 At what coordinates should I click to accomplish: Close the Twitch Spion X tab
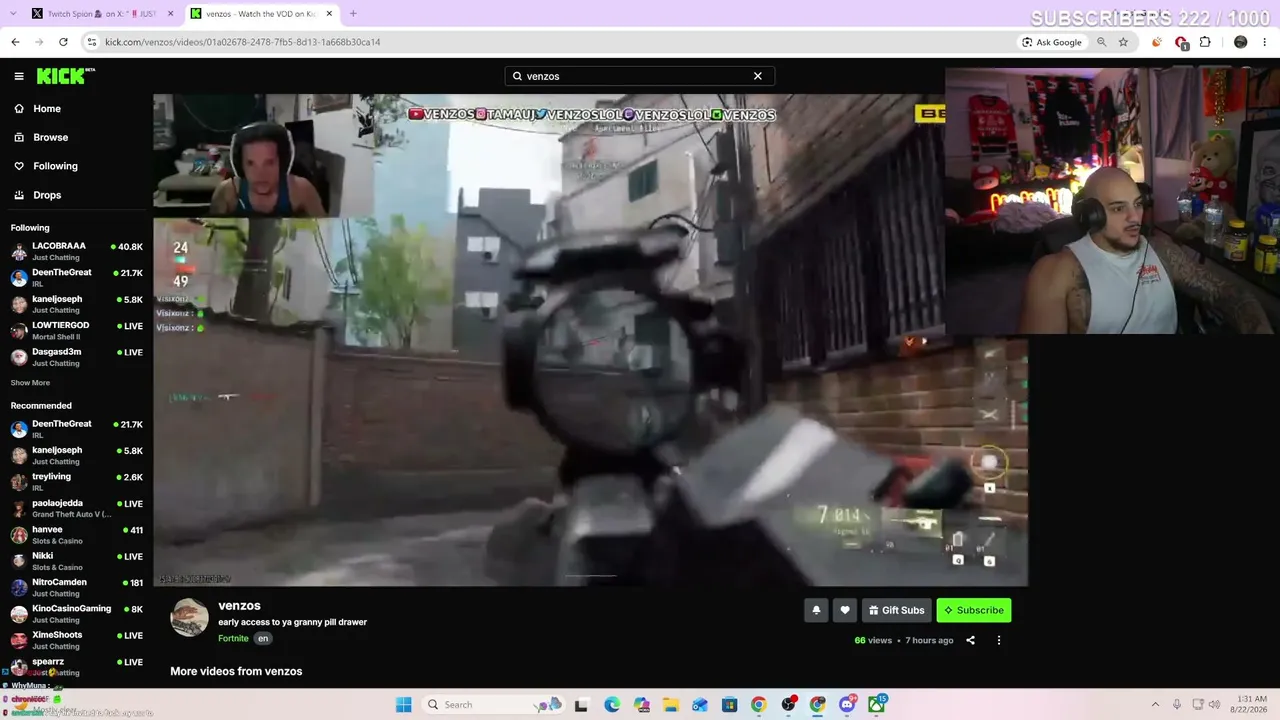(170, 14)
